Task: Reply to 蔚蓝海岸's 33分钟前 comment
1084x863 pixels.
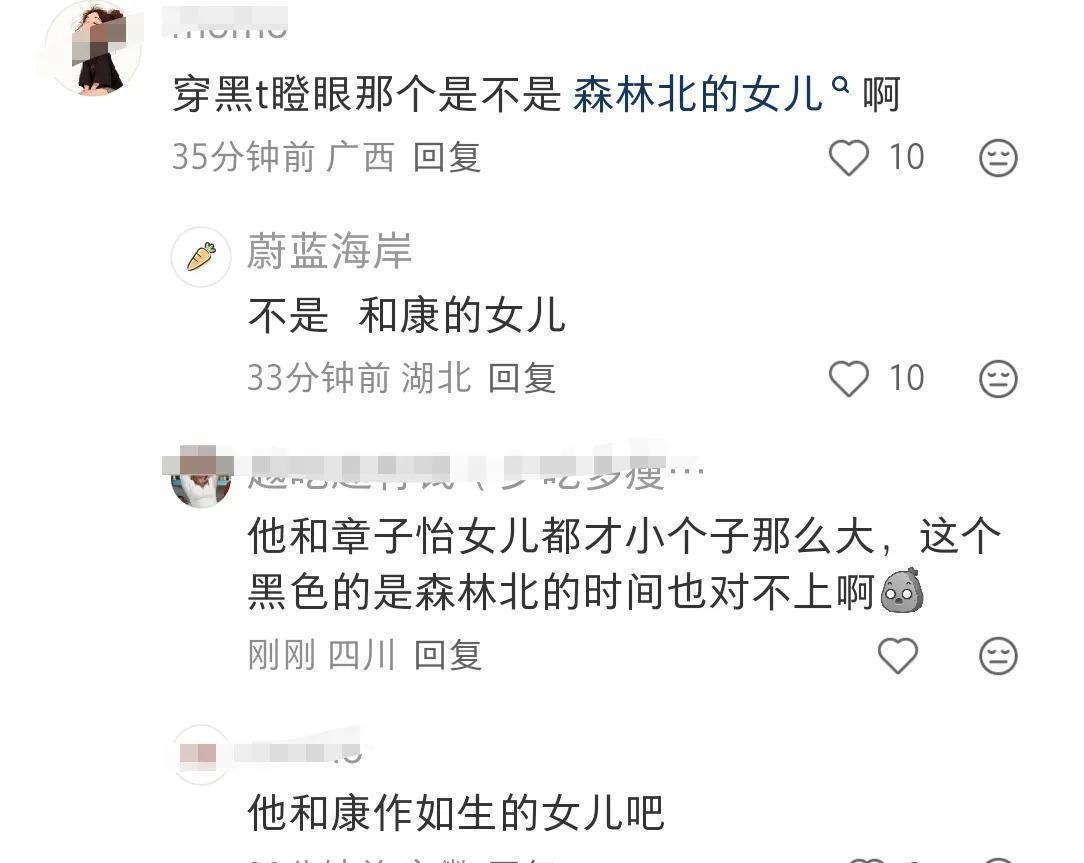Action: 522,378
